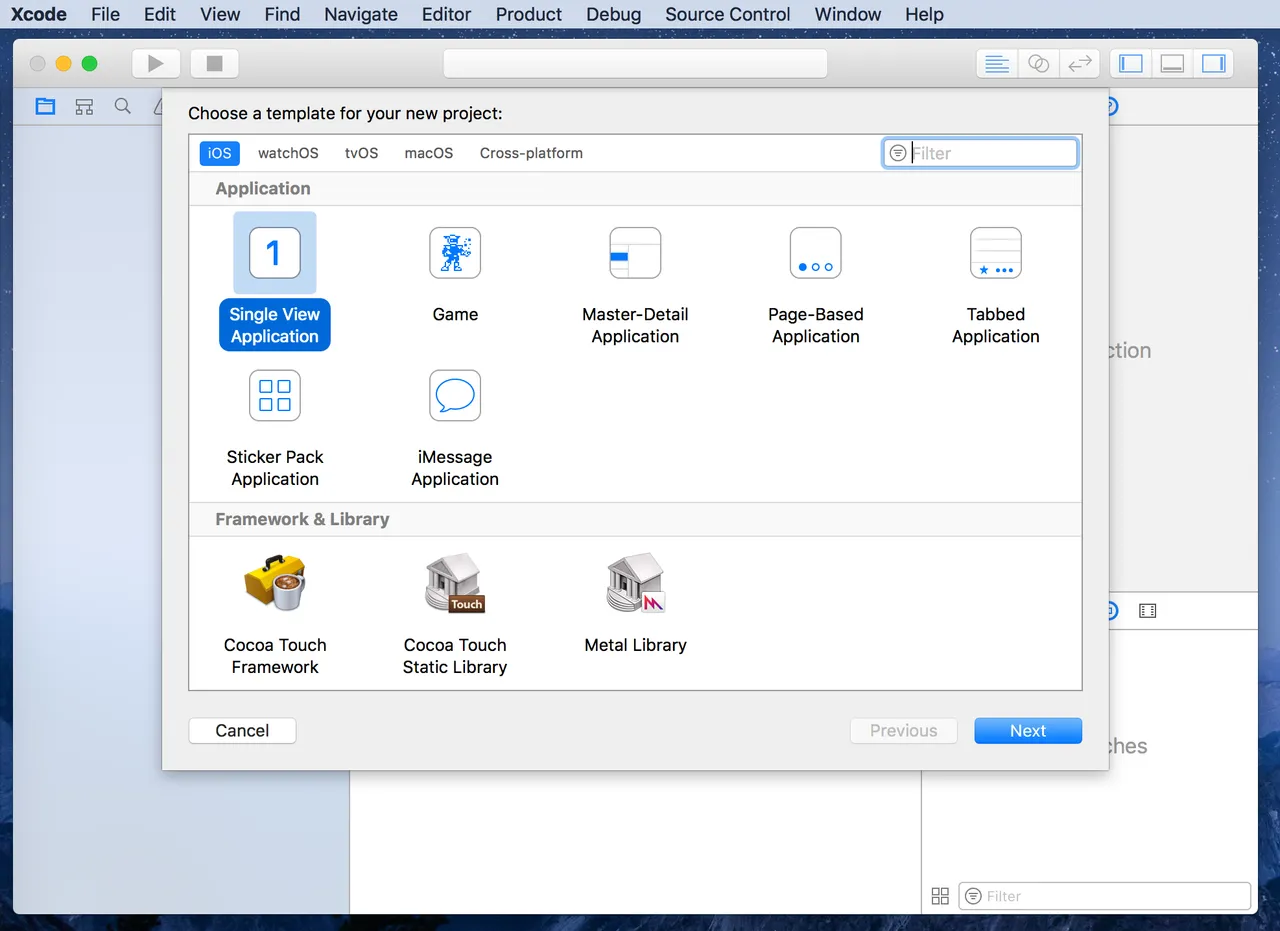Screen dimensions: 1280x931
Task: Click the Next button
Action: pos(1028,731)
